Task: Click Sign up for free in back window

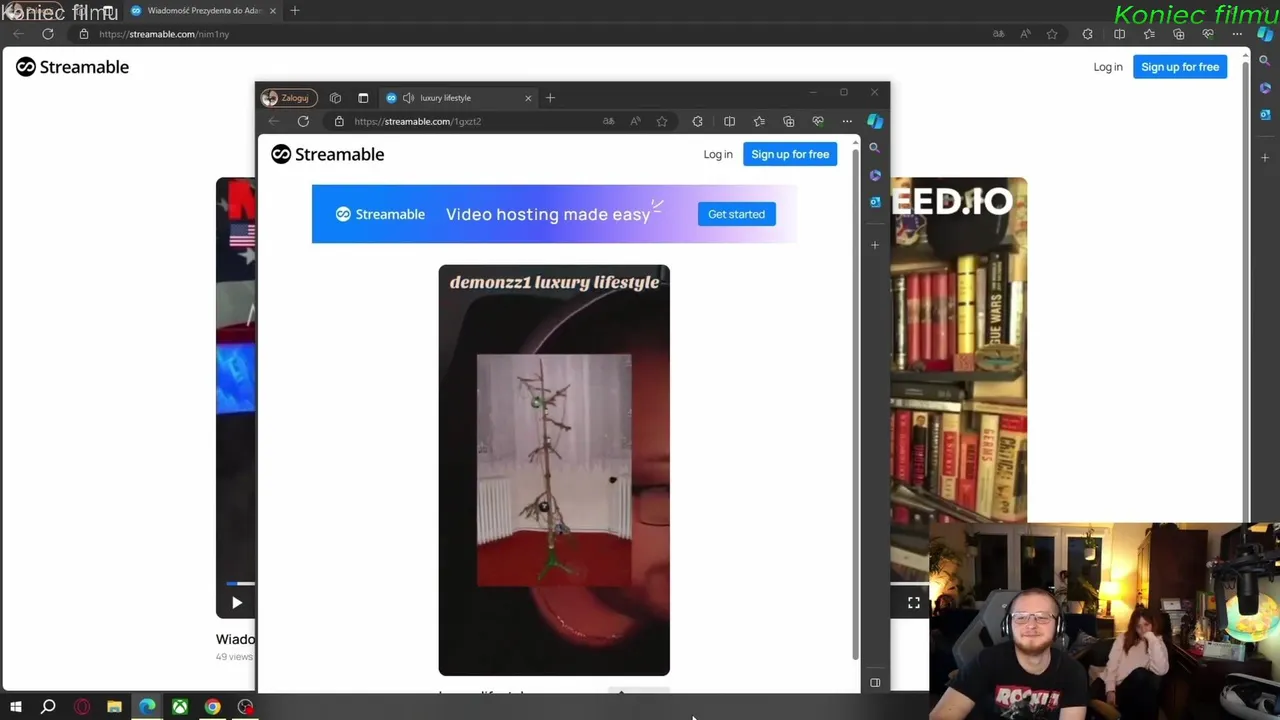Action: click(x=1180, y=67)
